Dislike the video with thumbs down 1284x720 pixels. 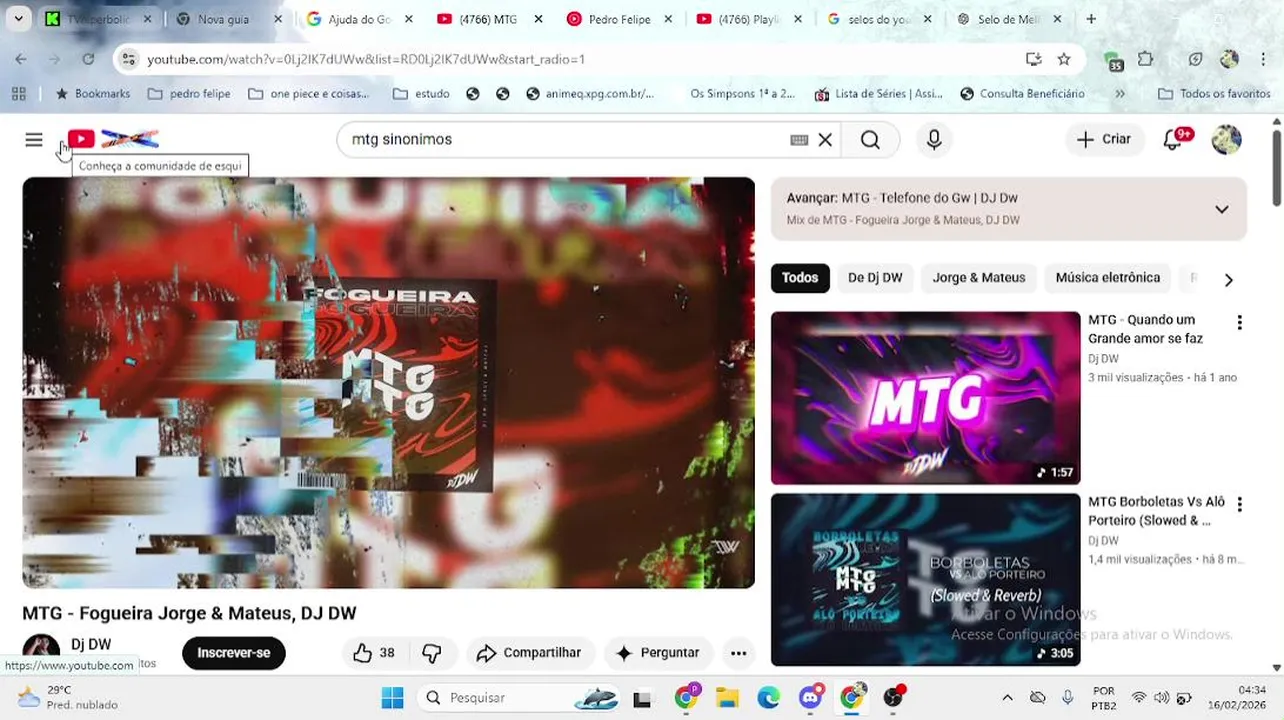[x=432, y=653]
